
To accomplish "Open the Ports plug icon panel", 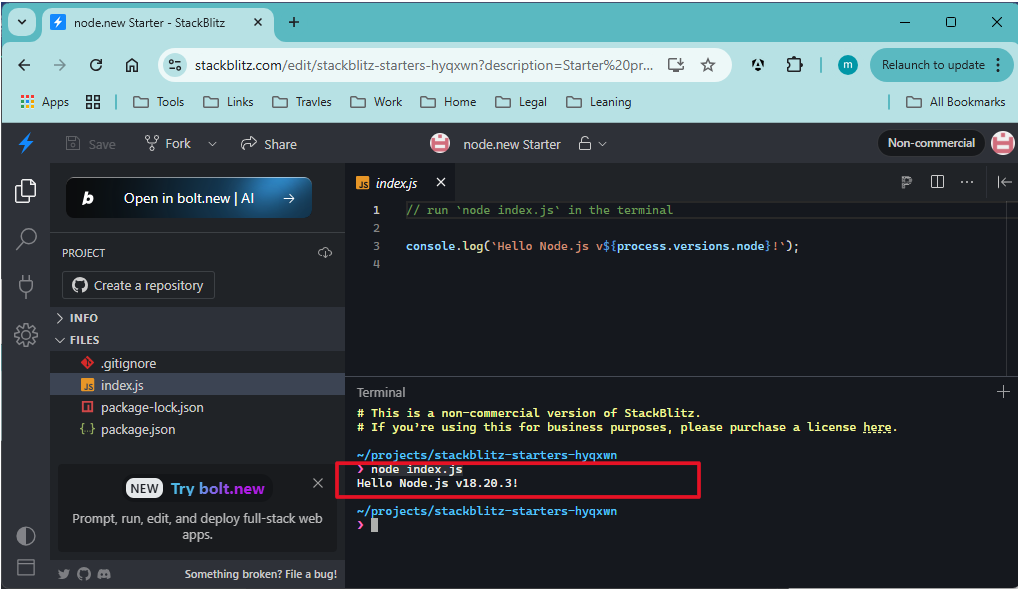I will click(x=26, y=287).
